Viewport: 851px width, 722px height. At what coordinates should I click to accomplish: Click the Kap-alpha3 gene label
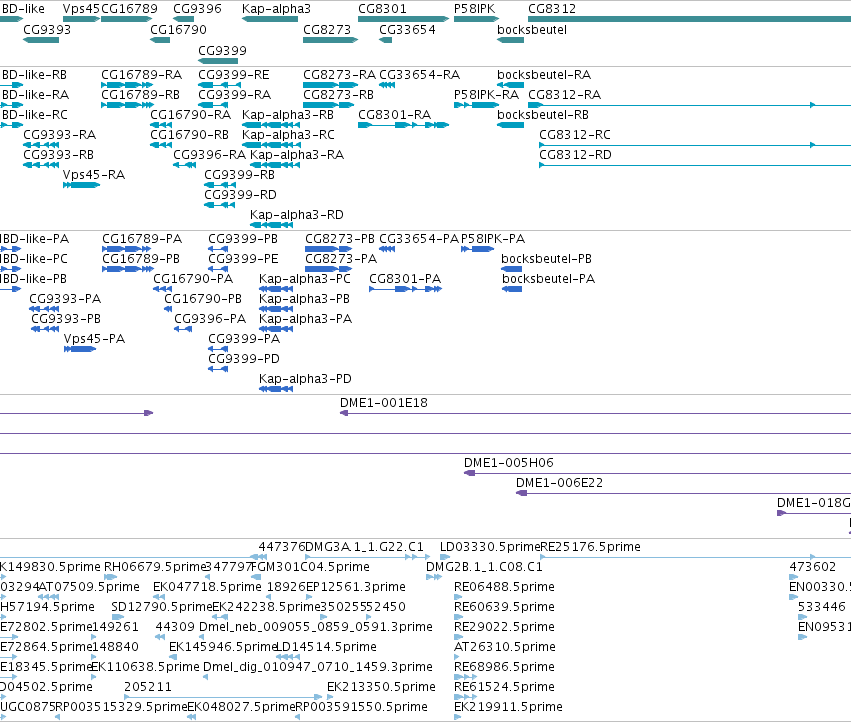276,9
